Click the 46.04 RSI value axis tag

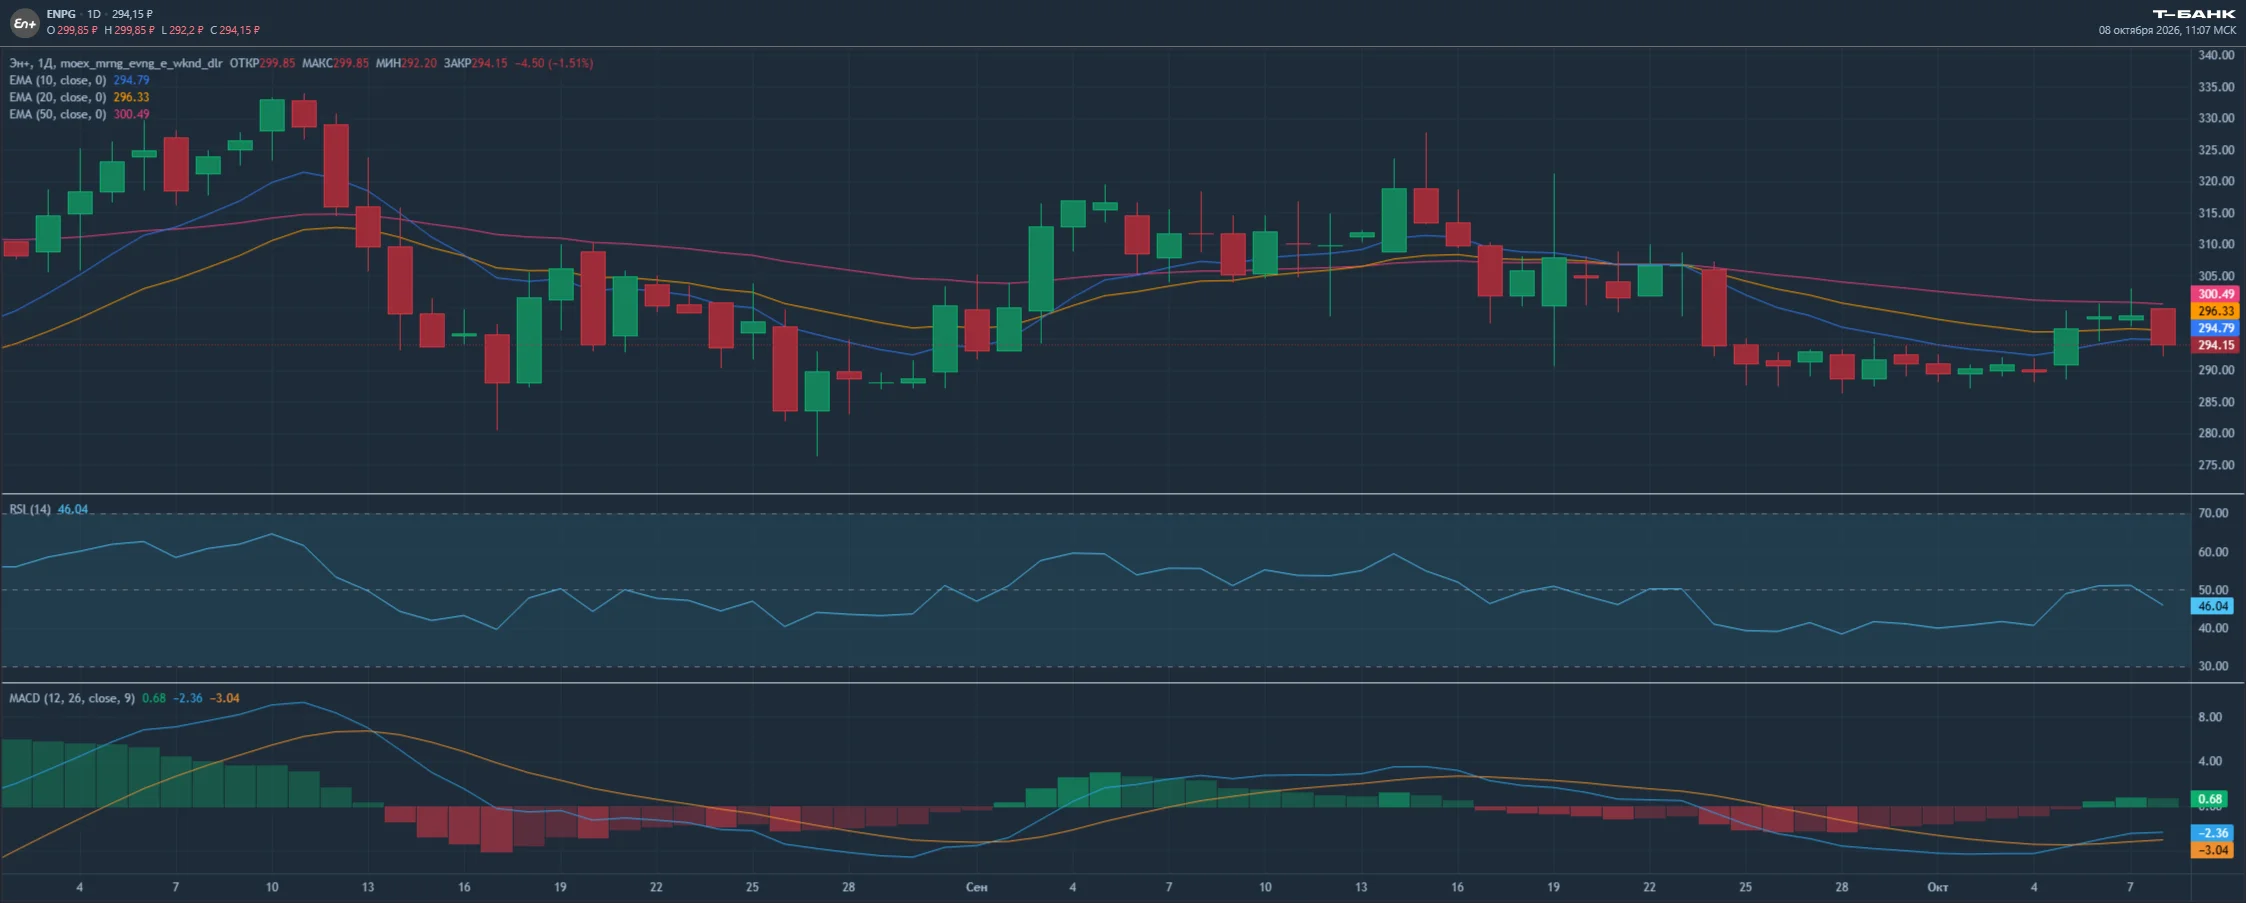coord(2212,606)
